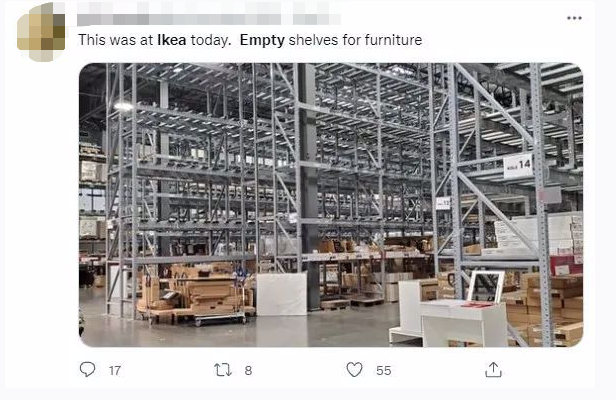Click the white panel leaning on pillar
616x400 pixels.
[281, 294]
